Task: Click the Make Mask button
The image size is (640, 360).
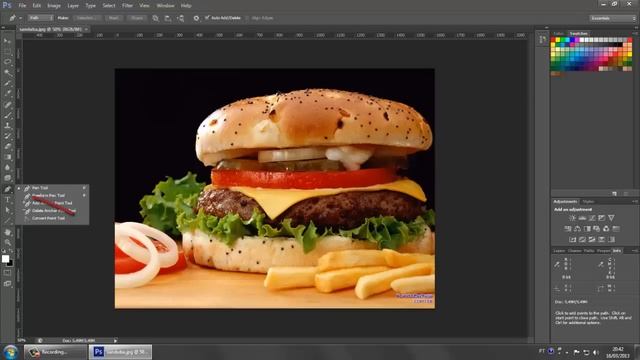Action: (113, 18)
